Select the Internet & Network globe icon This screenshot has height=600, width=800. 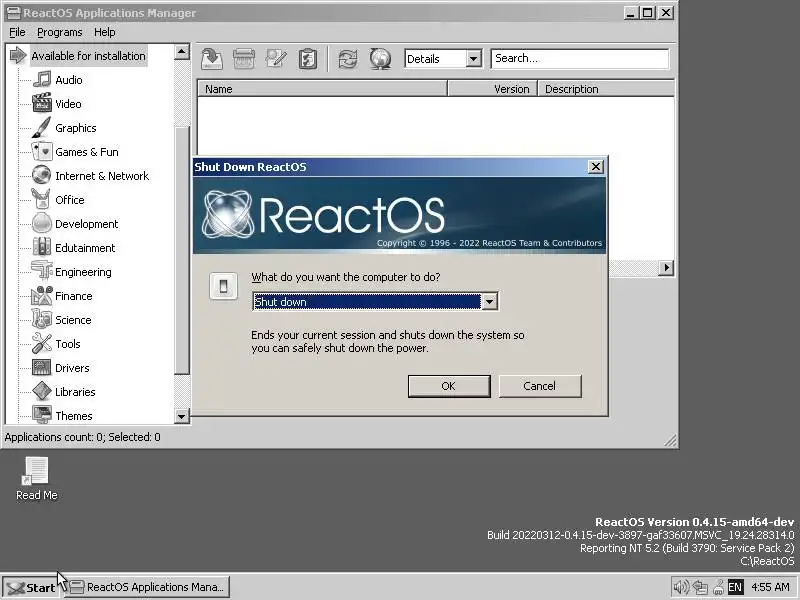point(42,176)
